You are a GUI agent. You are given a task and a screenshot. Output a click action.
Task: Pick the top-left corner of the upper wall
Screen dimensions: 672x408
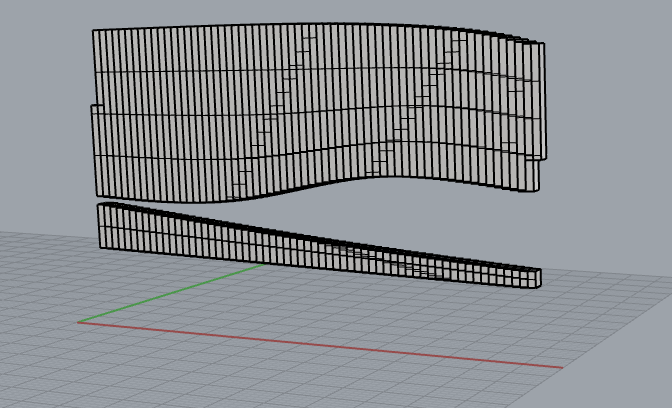[94, 31]
